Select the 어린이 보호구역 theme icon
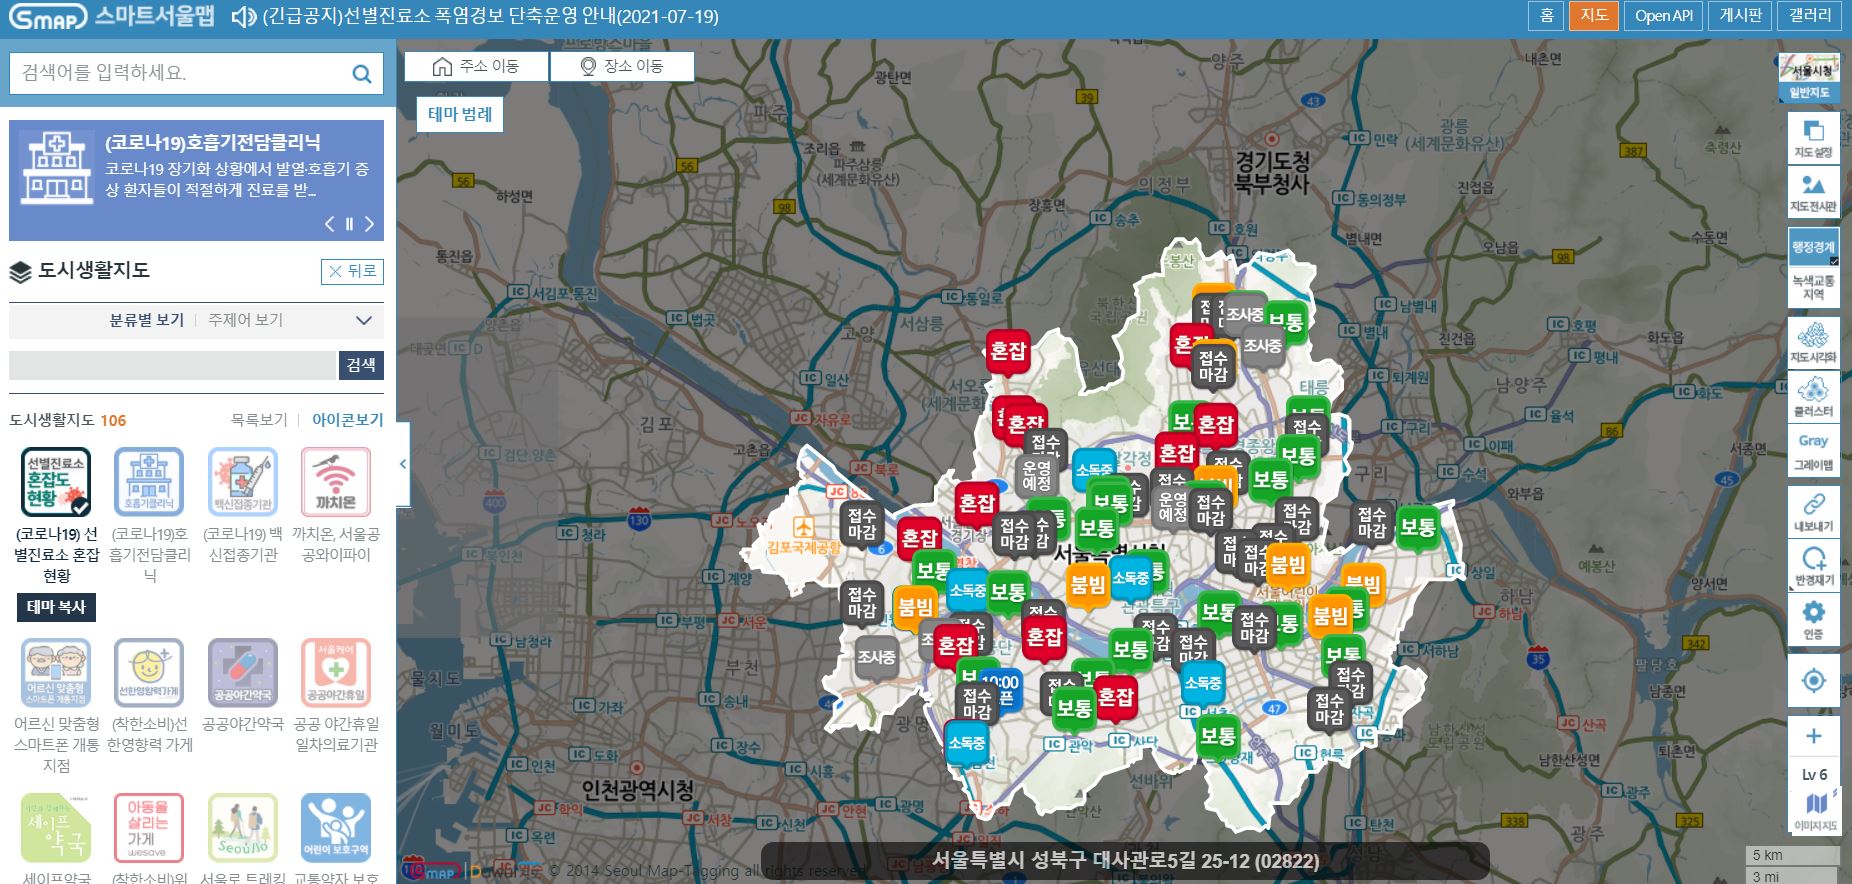 pyautogui.click(x=336, y=827)
